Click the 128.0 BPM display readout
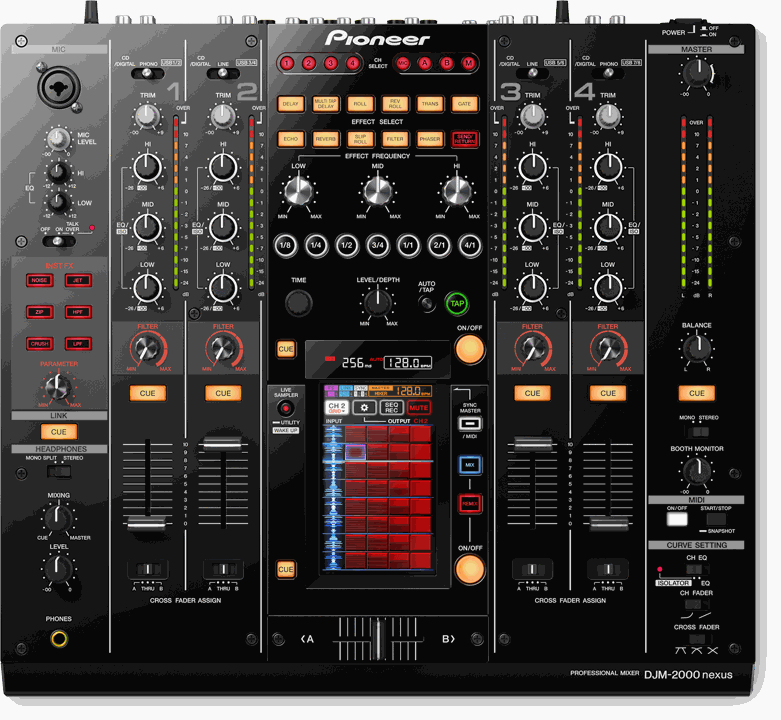This screenshot has height=720, width=781. click(407, 363)
